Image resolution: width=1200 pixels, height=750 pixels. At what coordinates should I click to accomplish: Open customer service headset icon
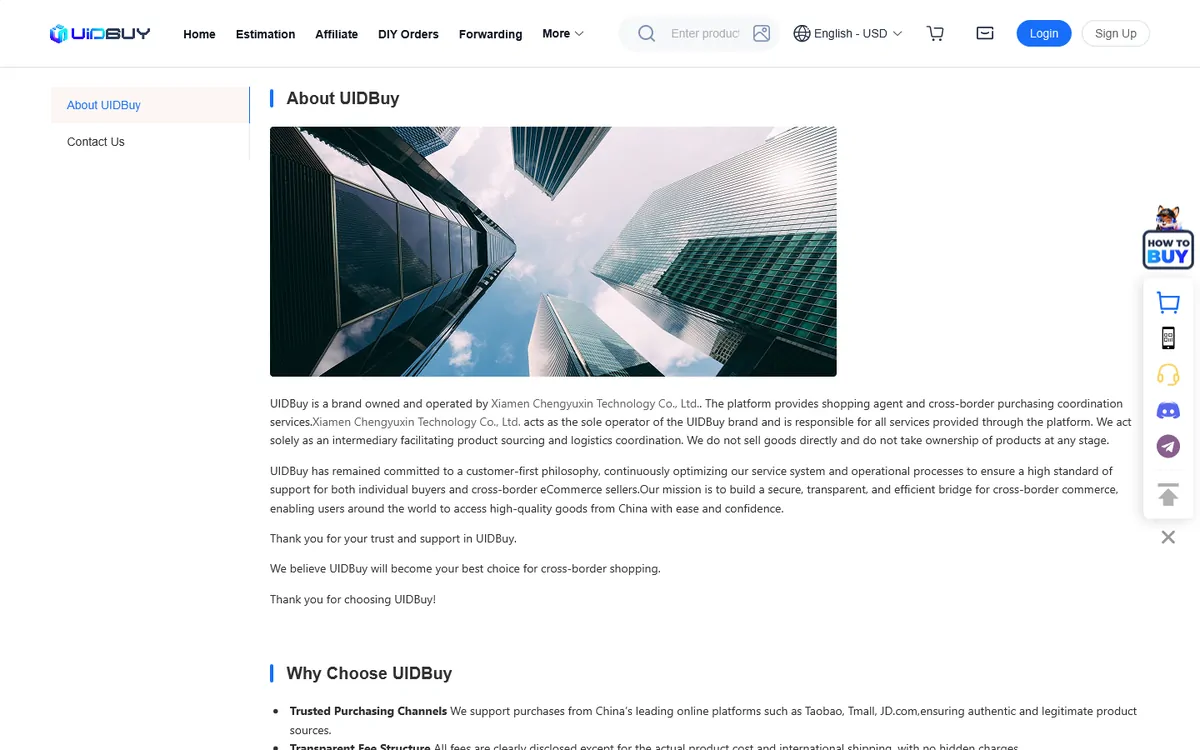tap(1168, 375)
